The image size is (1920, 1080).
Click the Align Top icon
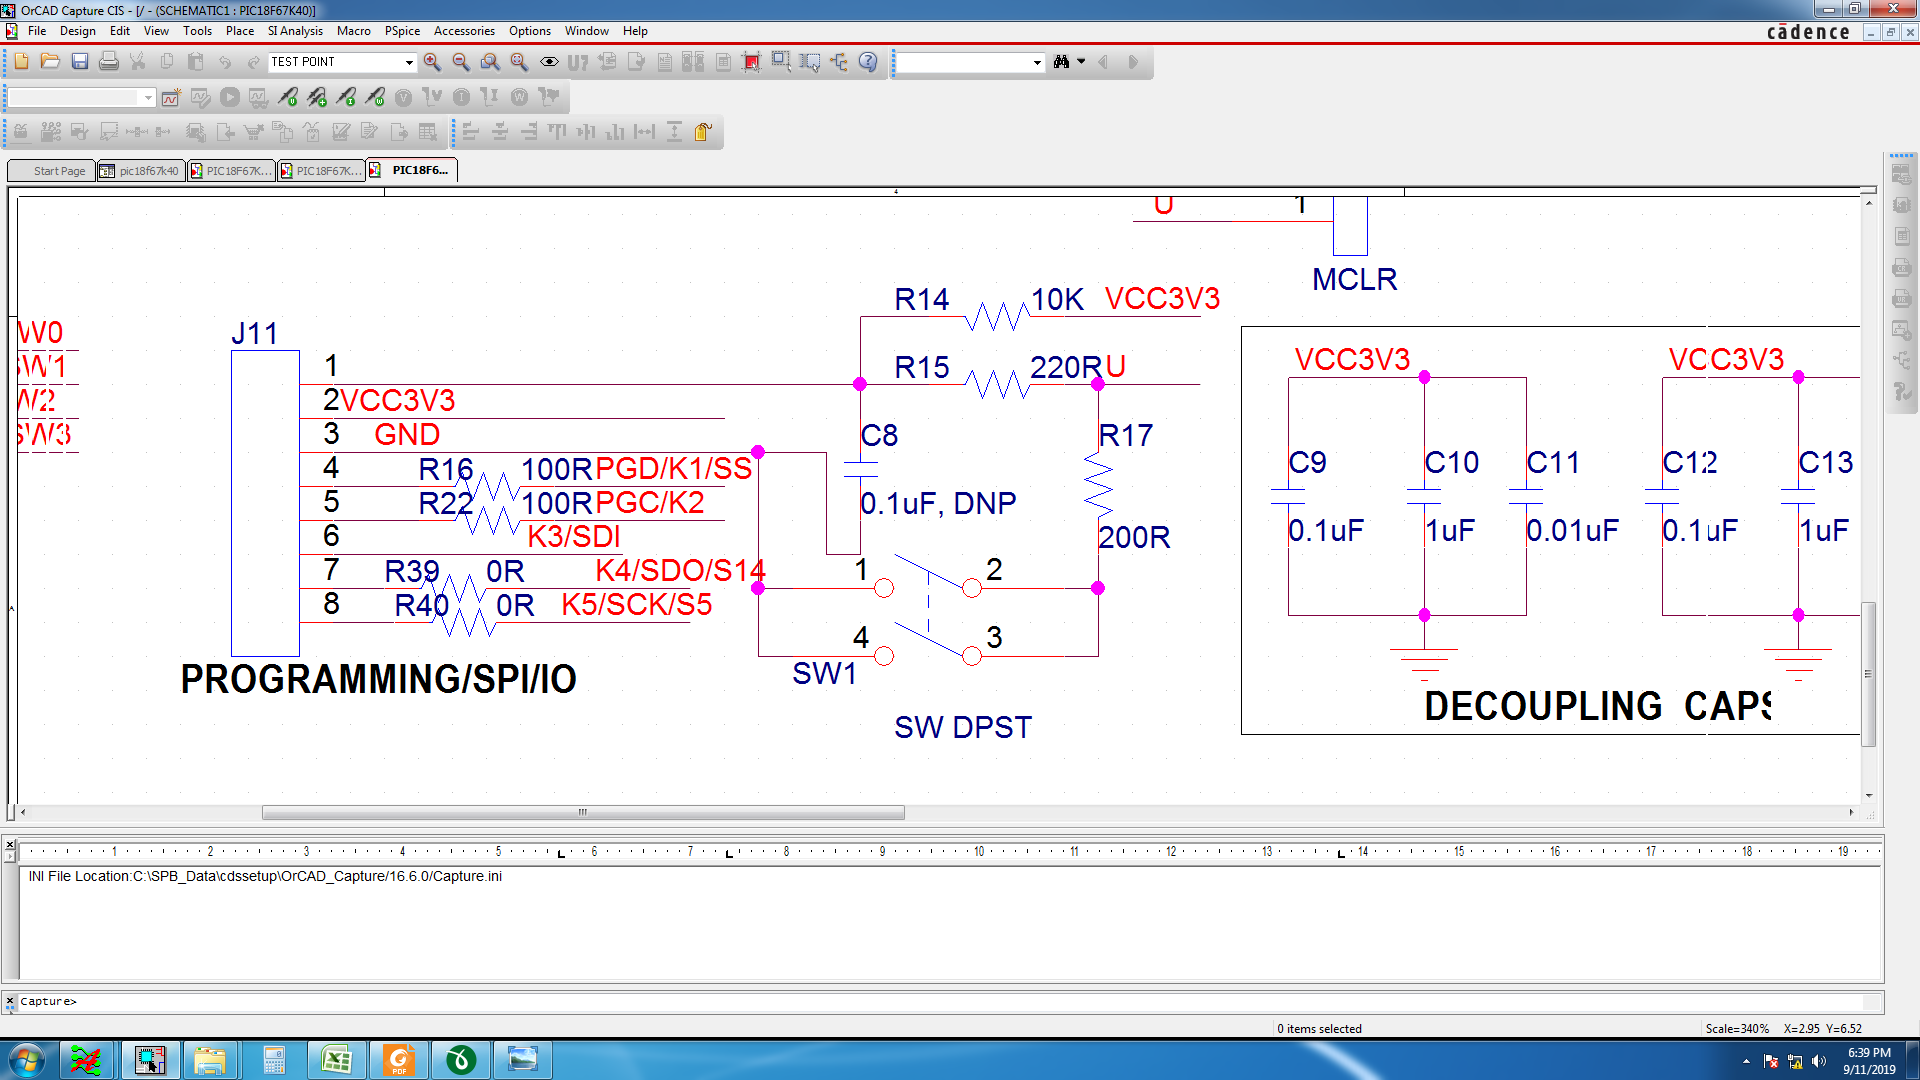click(x=558, y=132)
